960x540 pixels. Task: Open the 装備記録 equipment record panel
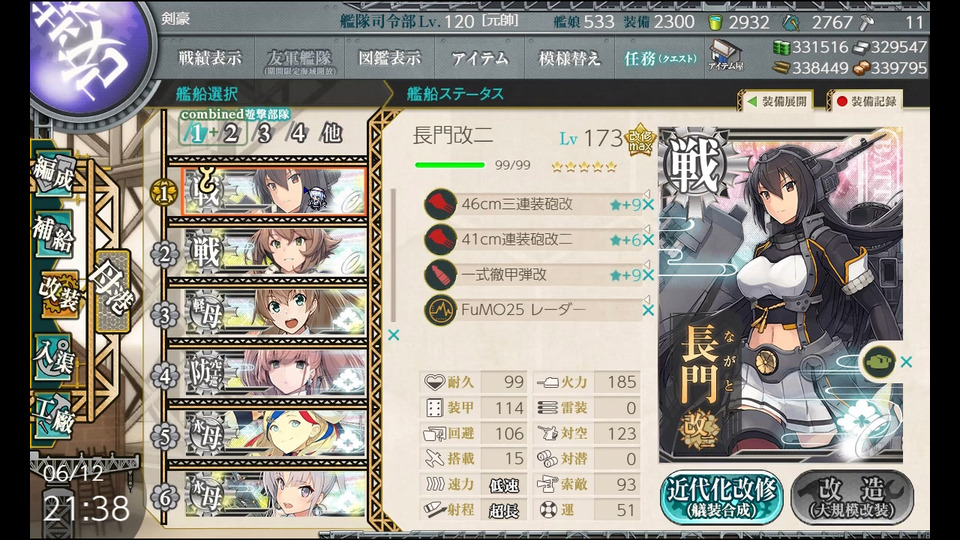[x=866, y=102]
